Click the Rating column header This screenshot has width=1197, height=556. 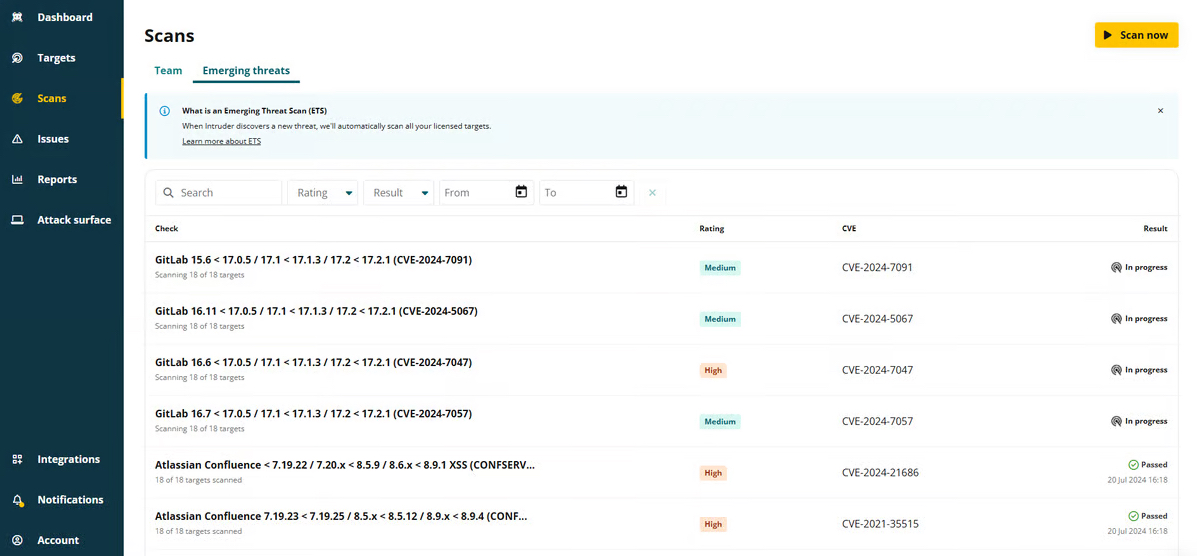711,228
